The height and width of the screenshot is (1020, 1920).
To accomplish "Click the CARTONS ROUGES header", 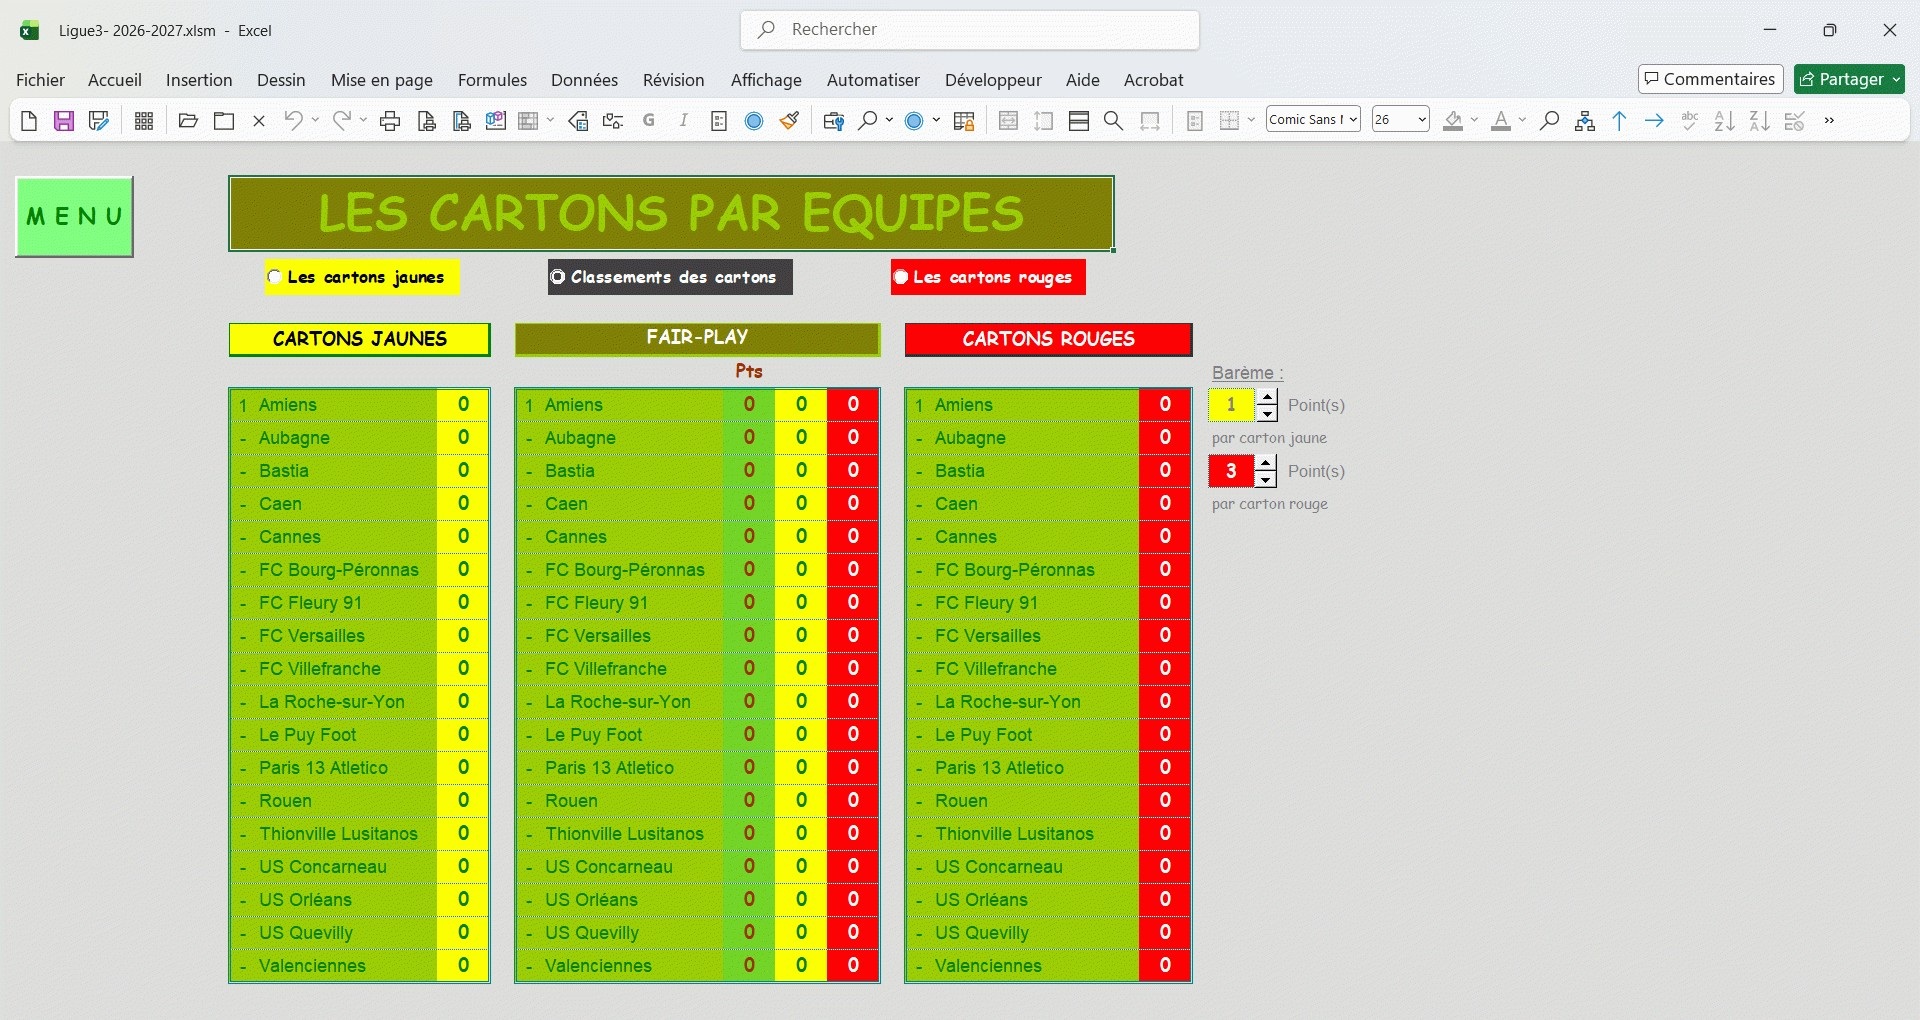I will (1048, 339).
